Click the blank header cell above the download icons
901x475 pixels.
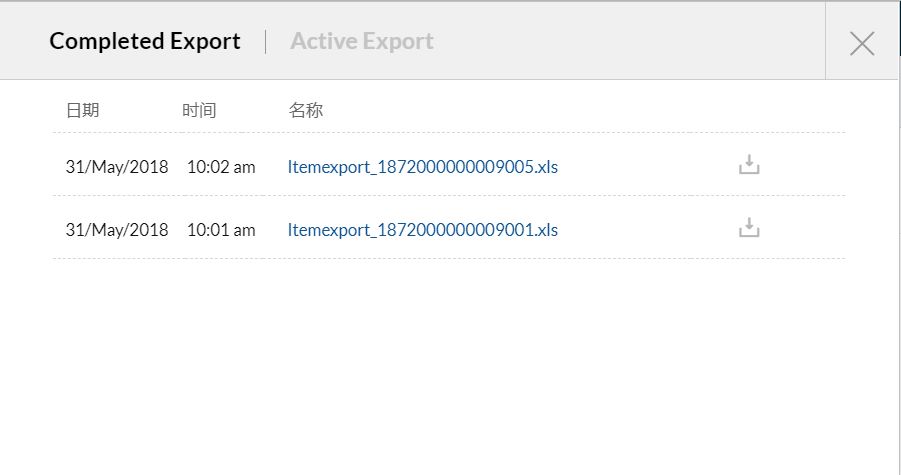(x=749, y=110)
